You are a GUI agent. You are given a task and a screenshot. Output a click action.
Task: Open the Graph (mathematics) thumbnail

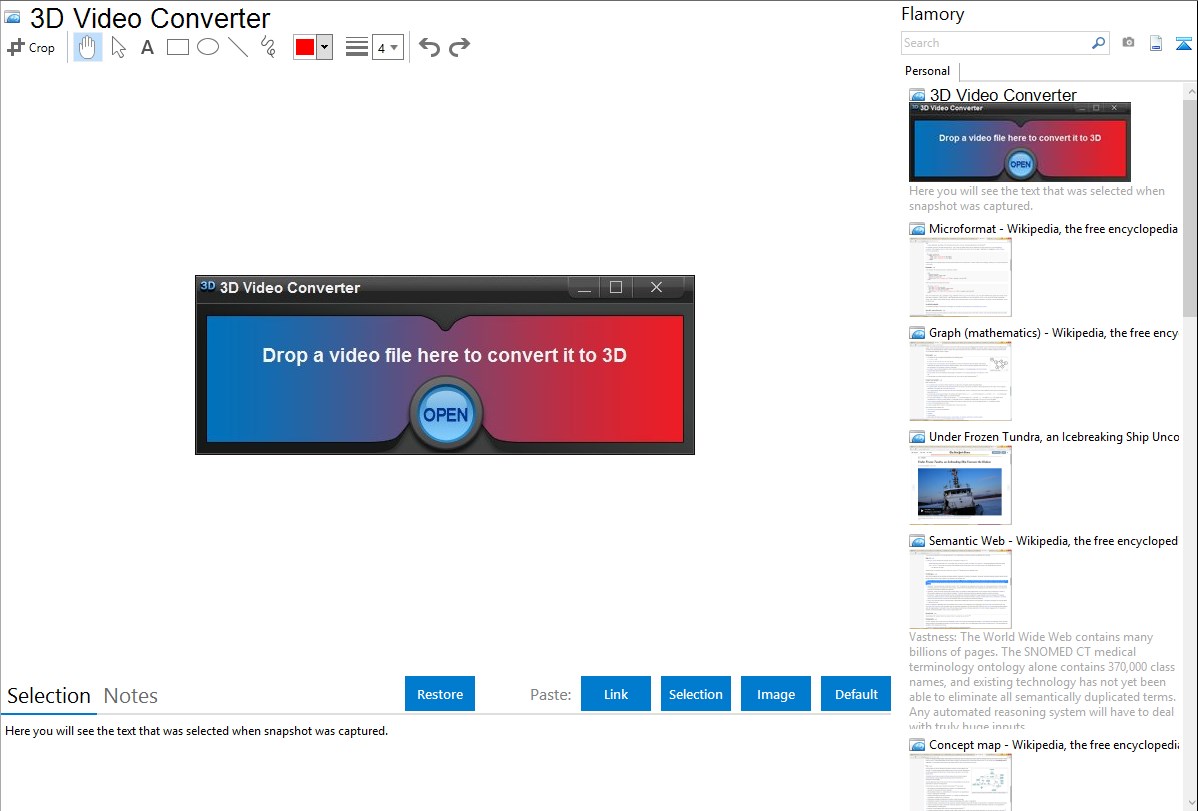point(960,381)
